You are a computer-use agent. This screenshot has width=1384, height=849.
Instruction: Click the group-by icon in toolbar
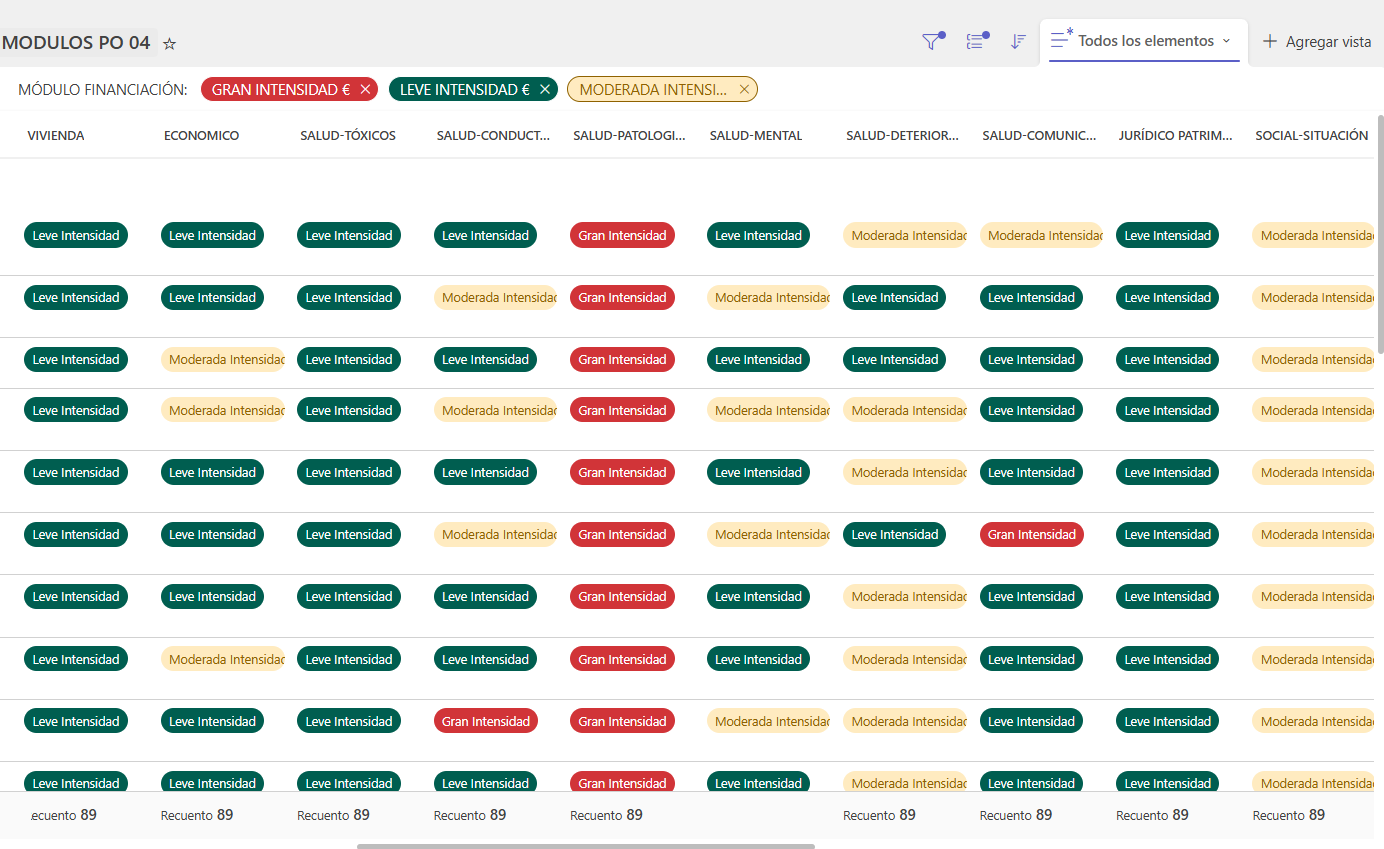[976, 41]
